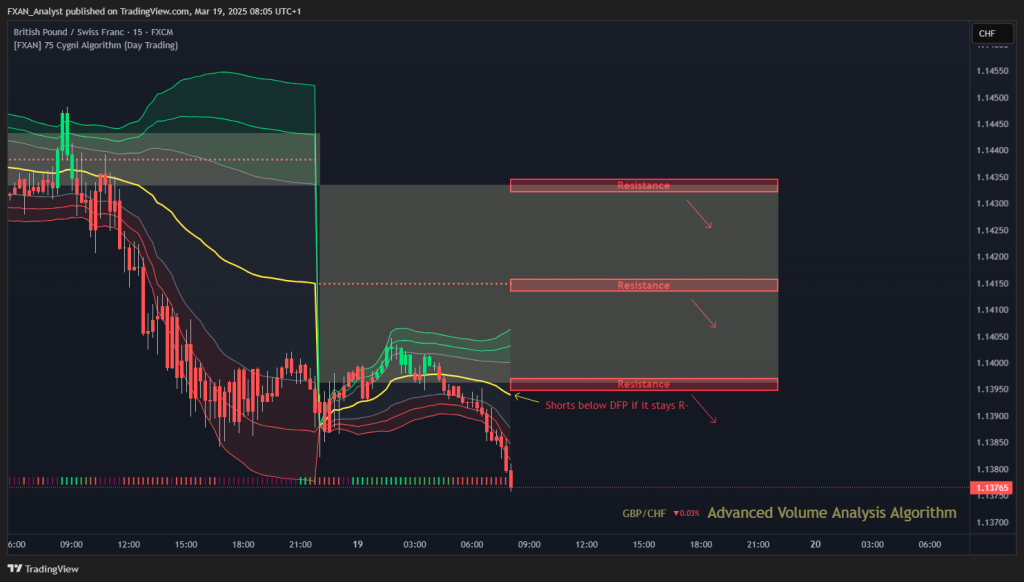Click the TradingView logo icon
Screen dimensions: 1024x582
pos(14,568)
